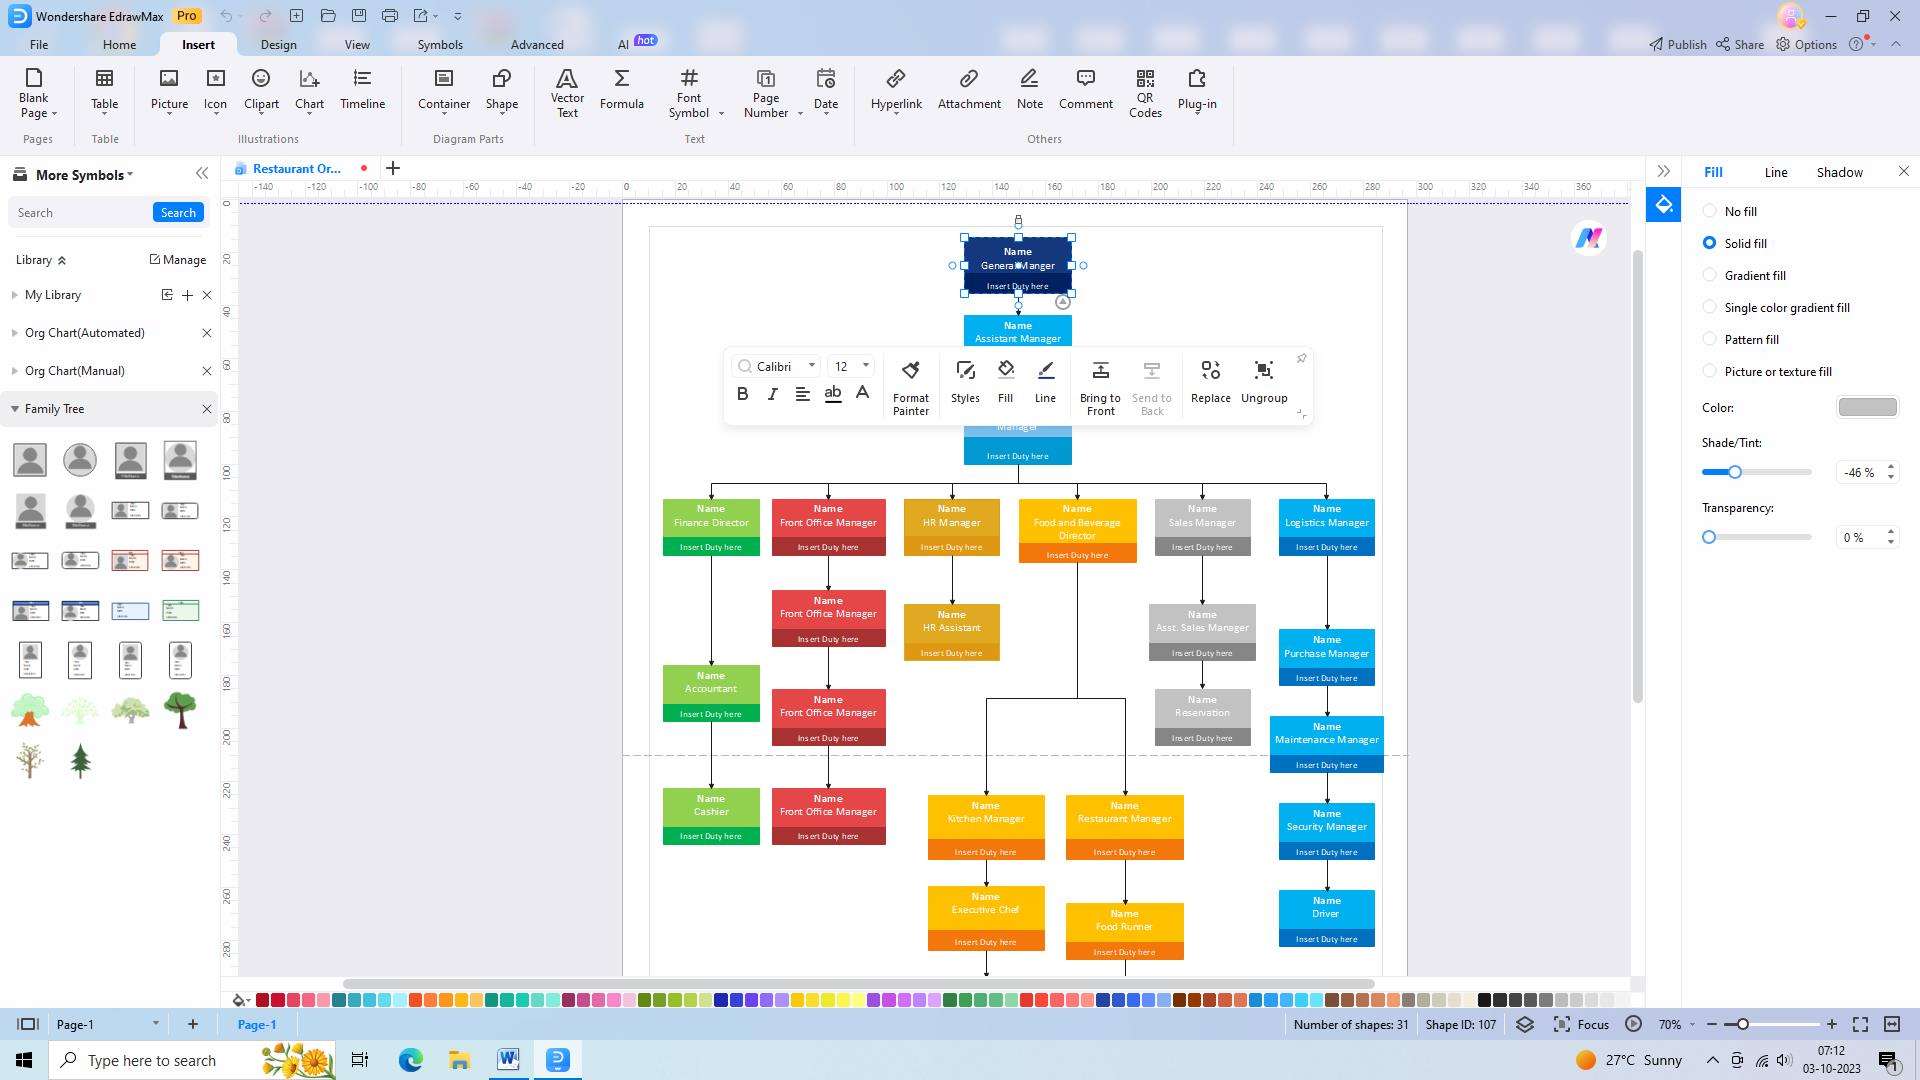Expand the Org Chart(Manual) library

(x=75, y=371)
